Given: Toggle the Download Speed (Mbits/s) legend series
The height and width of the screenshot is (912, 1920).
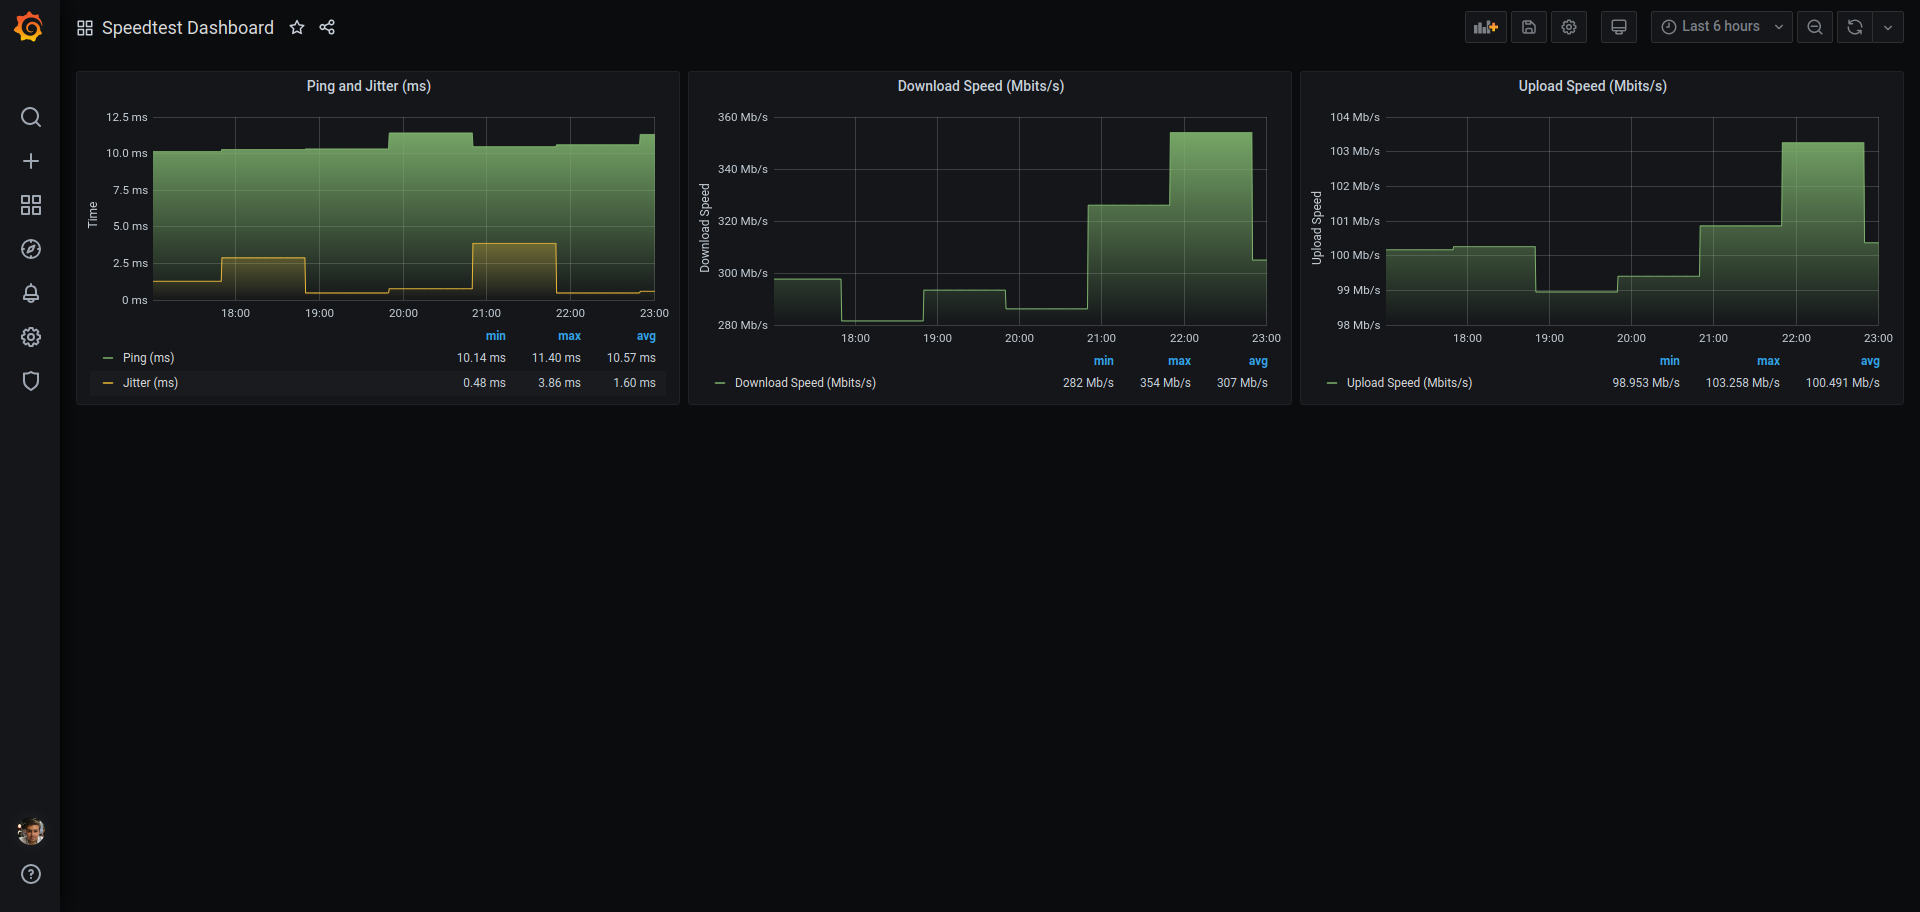Looking at the screenshot, I should (x=805, y=383).
